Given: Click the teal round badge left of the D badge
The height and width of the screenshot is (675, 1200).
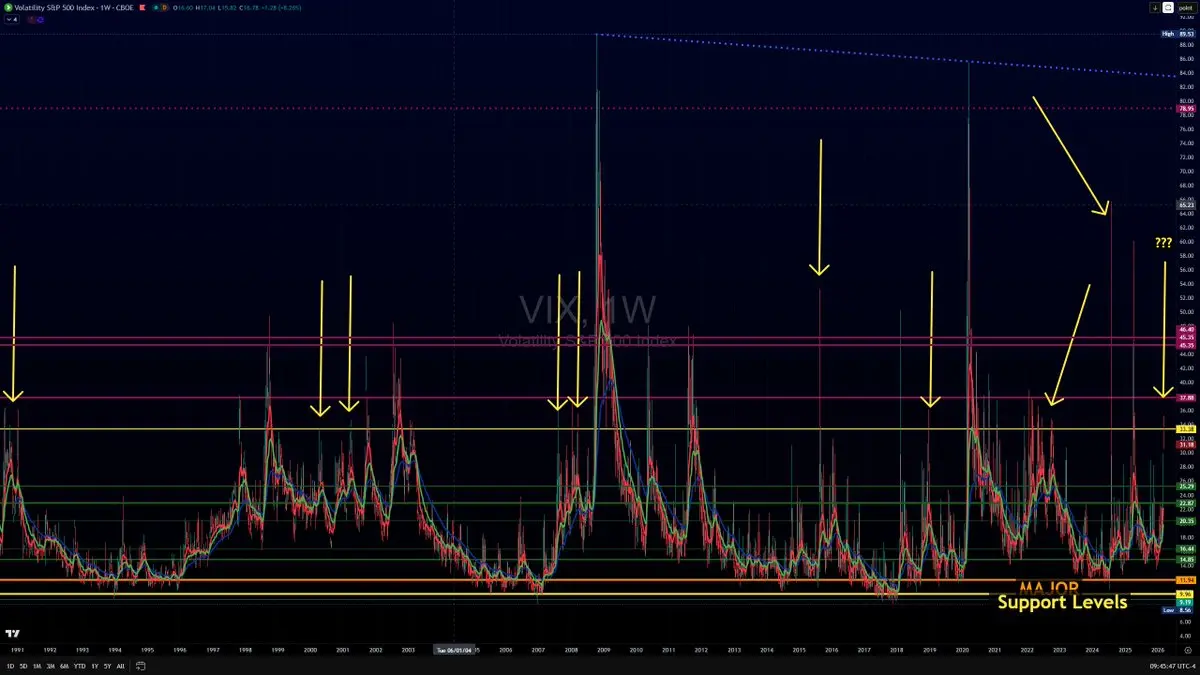Looking at the screenshot, I should click(x=156, y=8).
